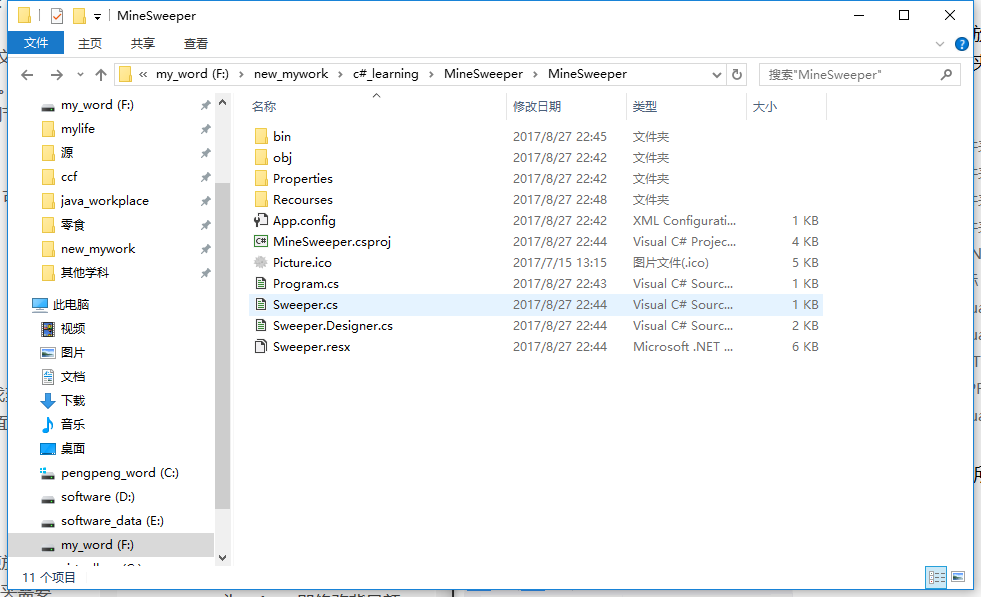Open 图片 library in navigation pane

(x=73, y=353)
